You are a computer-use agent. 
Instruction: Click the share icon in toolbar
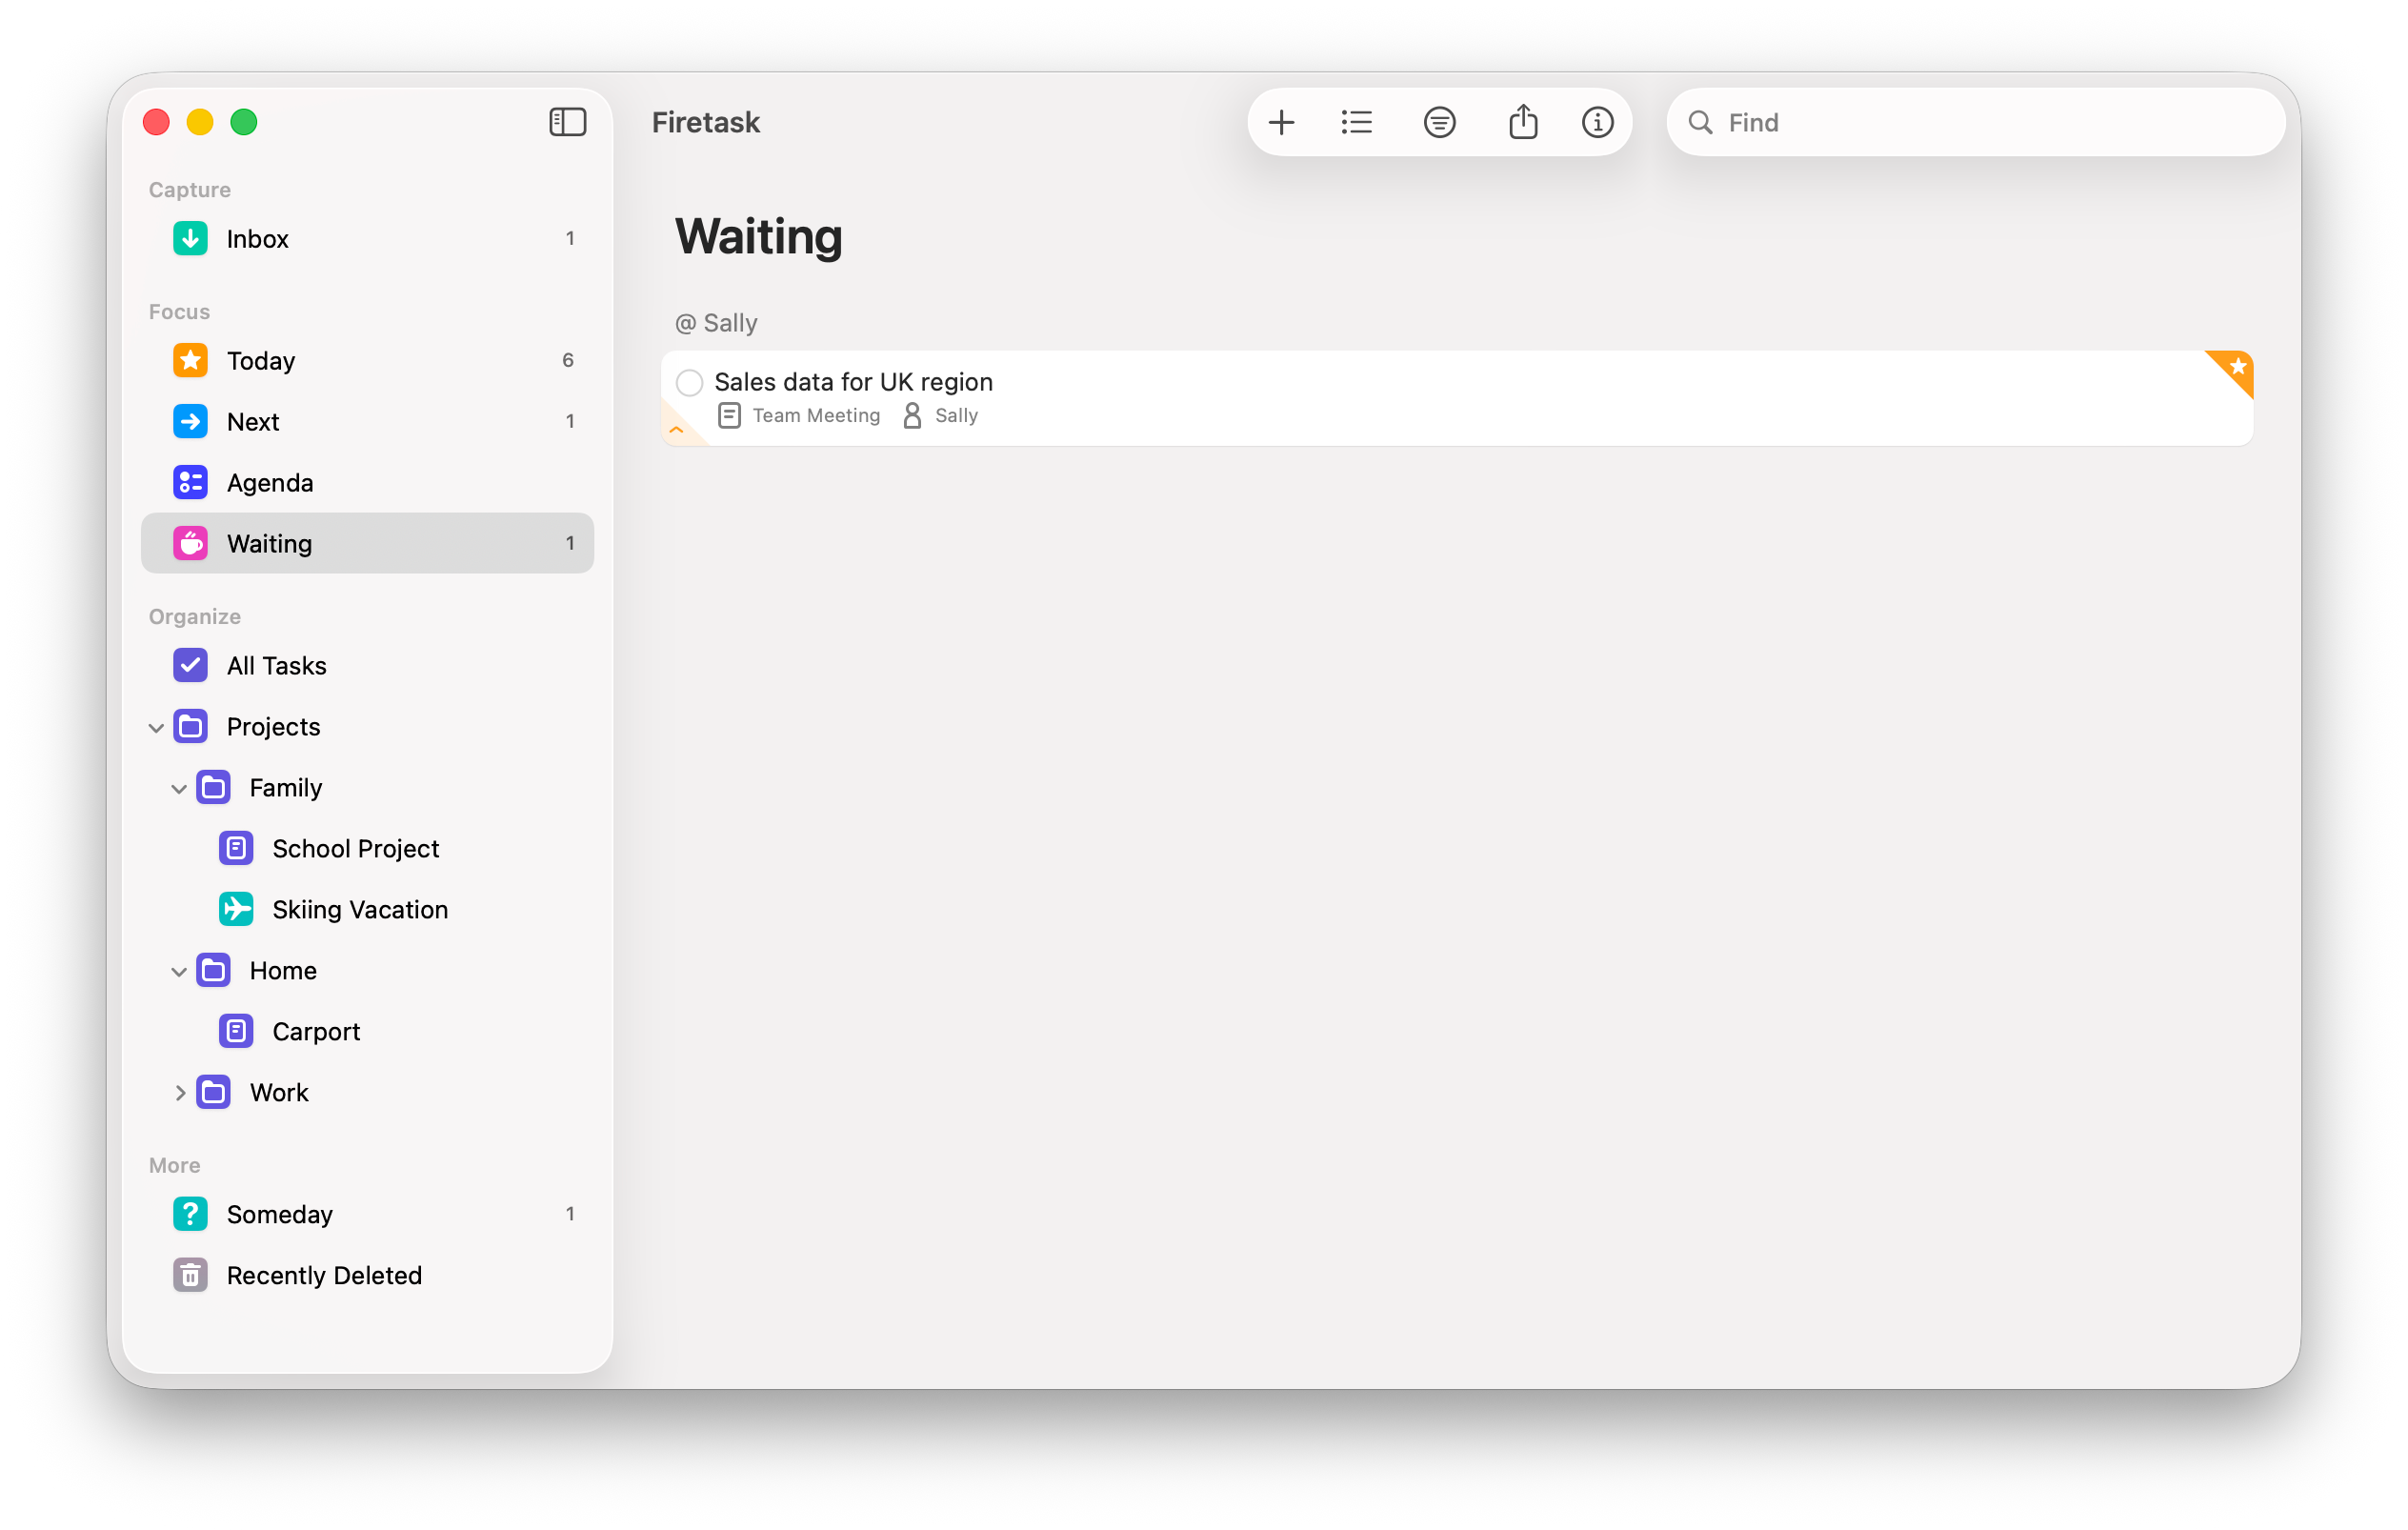click(1522, 123)
